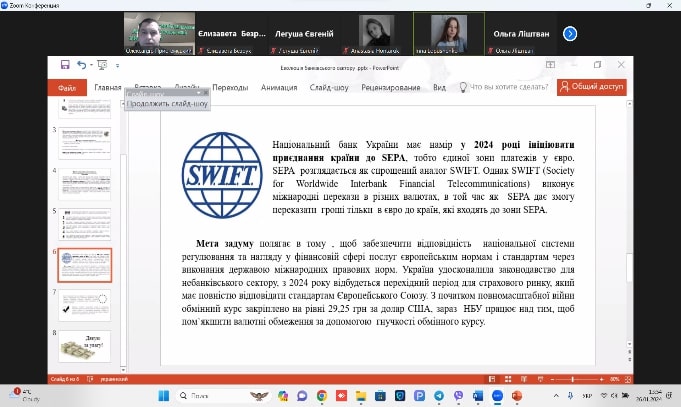Open spell-check icon in status bar

90,379
